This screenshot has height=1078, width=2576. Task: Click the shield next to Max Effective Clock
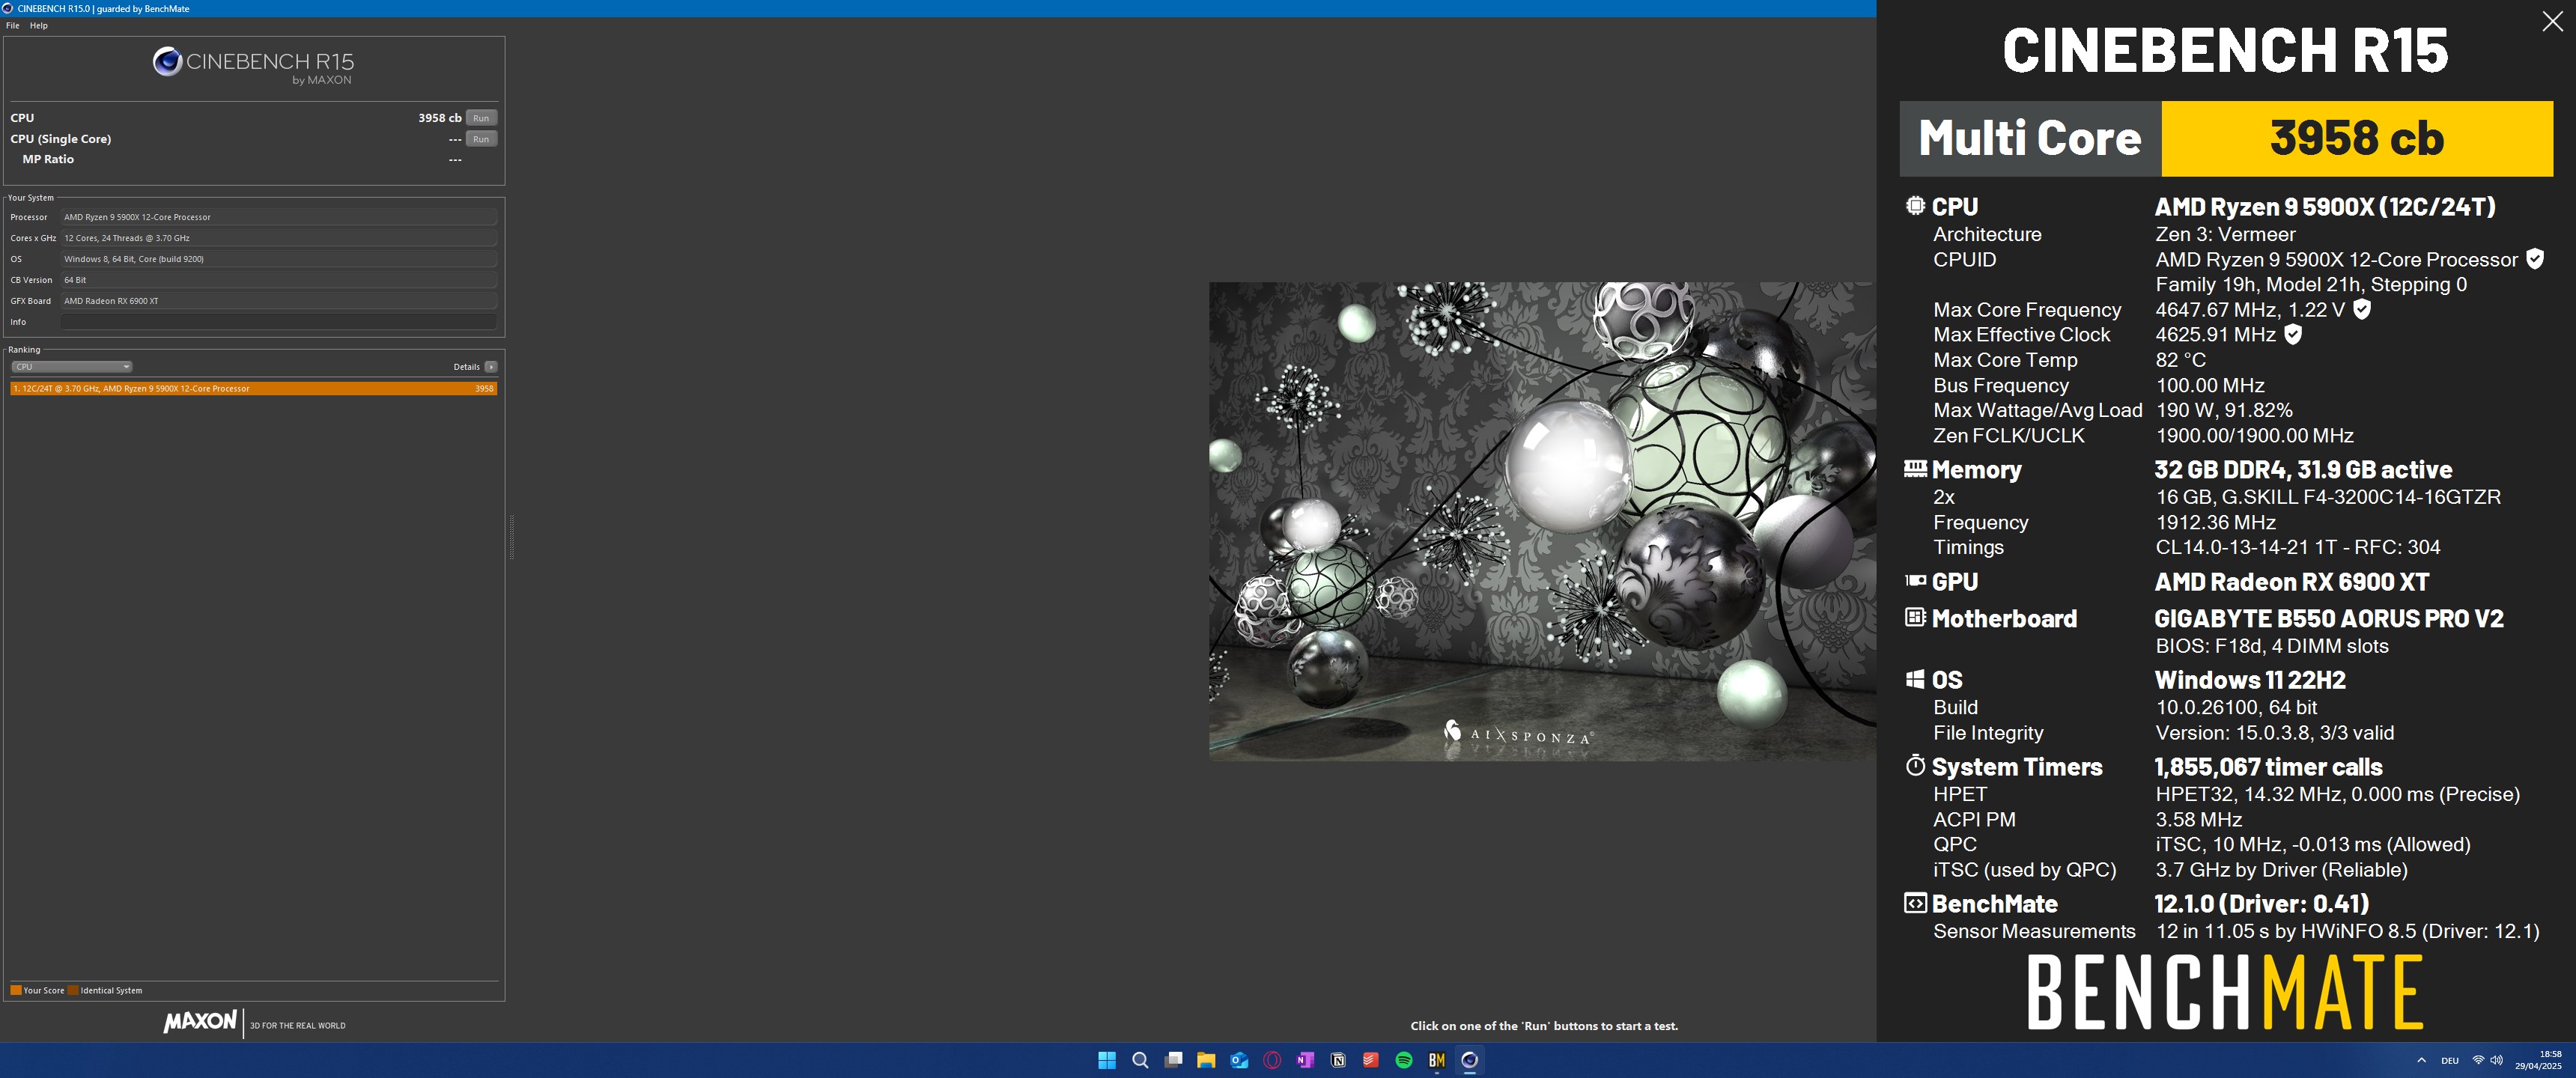(2293, 334)
